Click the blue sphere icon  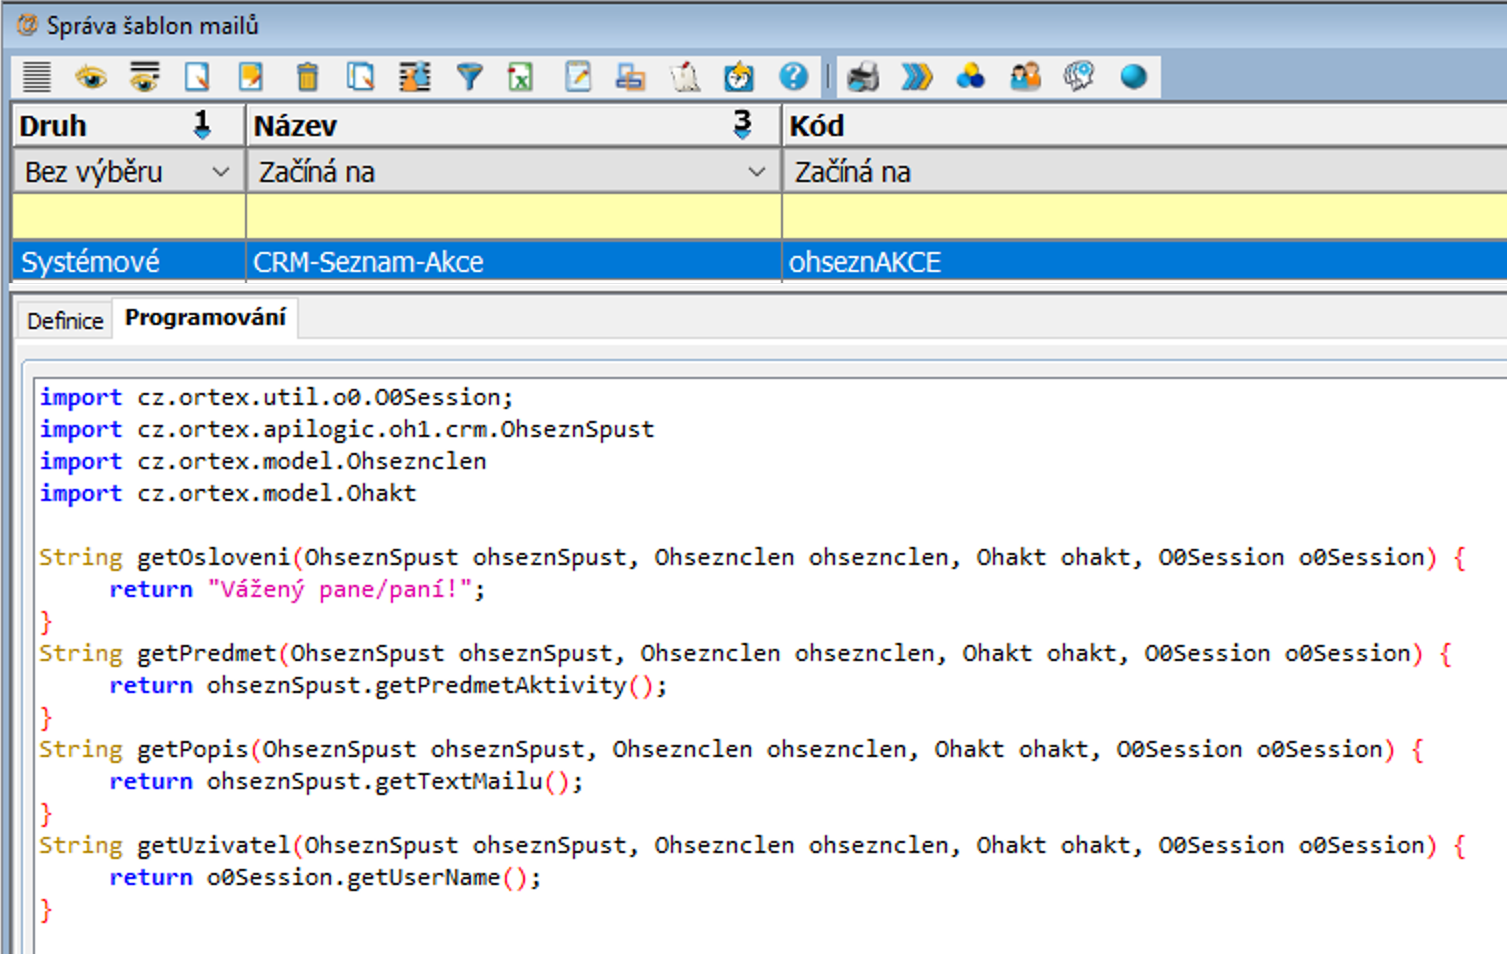coord(1133,77)
